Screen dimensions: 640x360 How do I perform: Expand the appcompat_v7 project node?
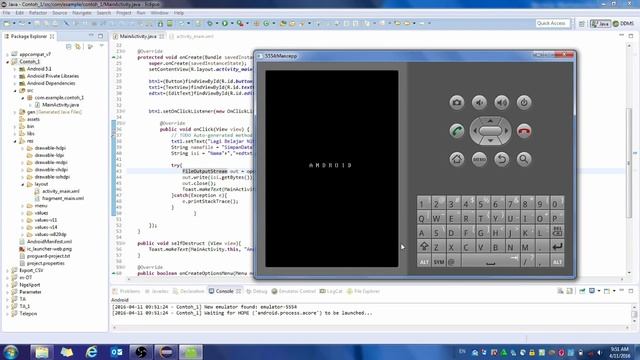[8, 55]
